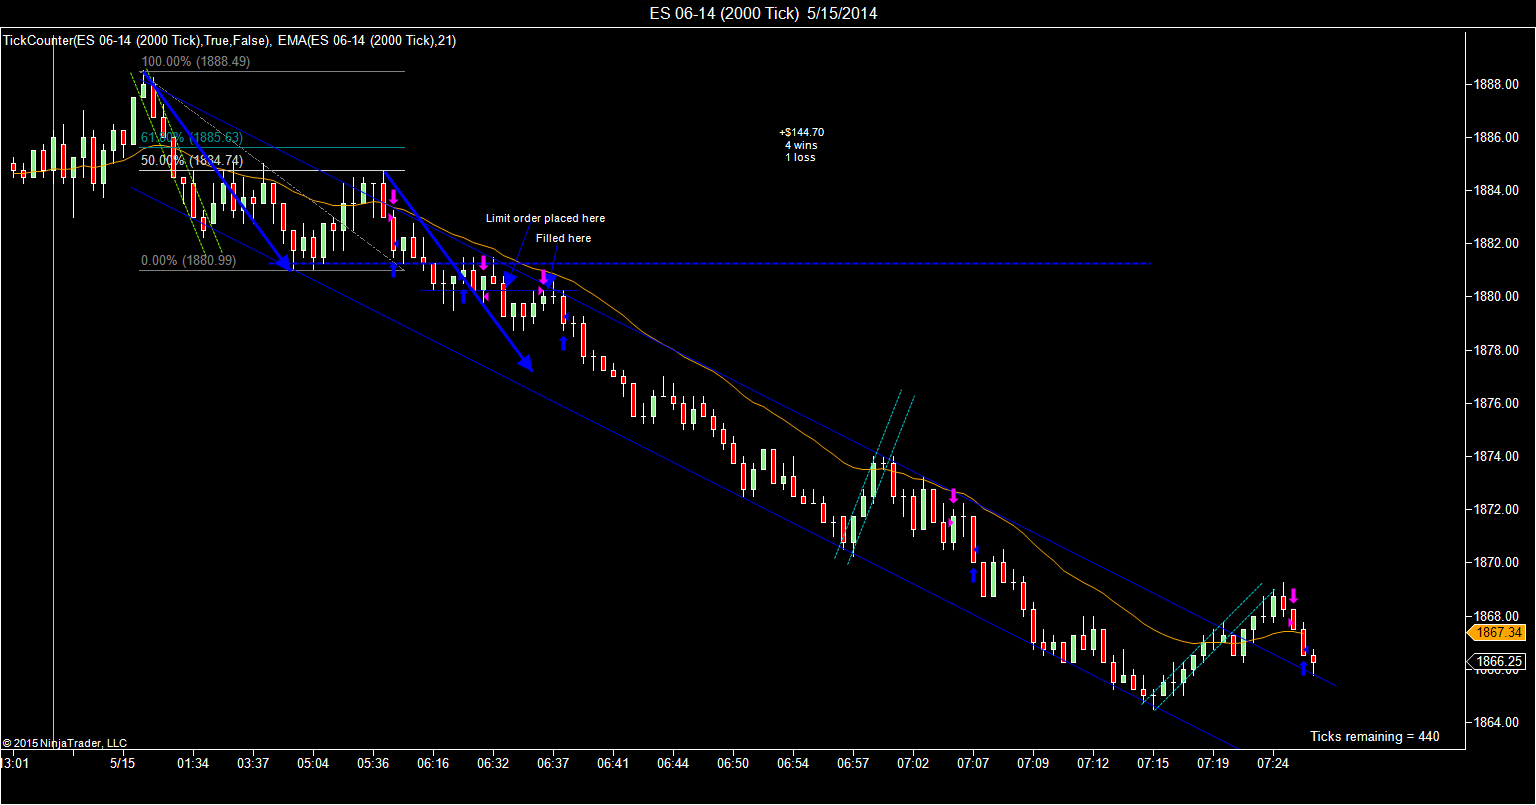
Task: Click the 03:37 time axis label
Action: [253, 763]
